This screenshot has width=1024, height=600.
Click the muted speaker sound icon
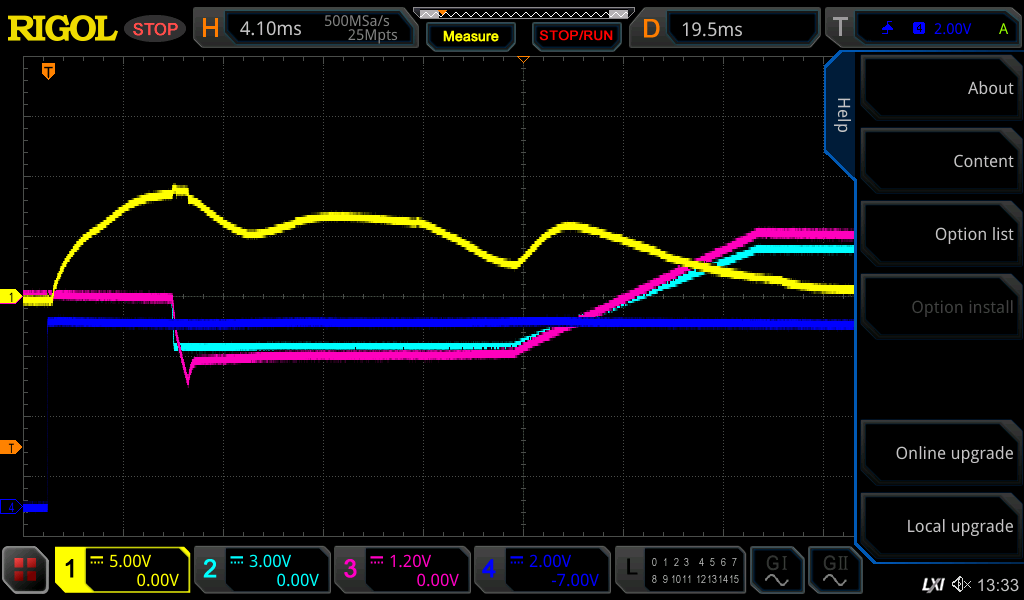962,584
